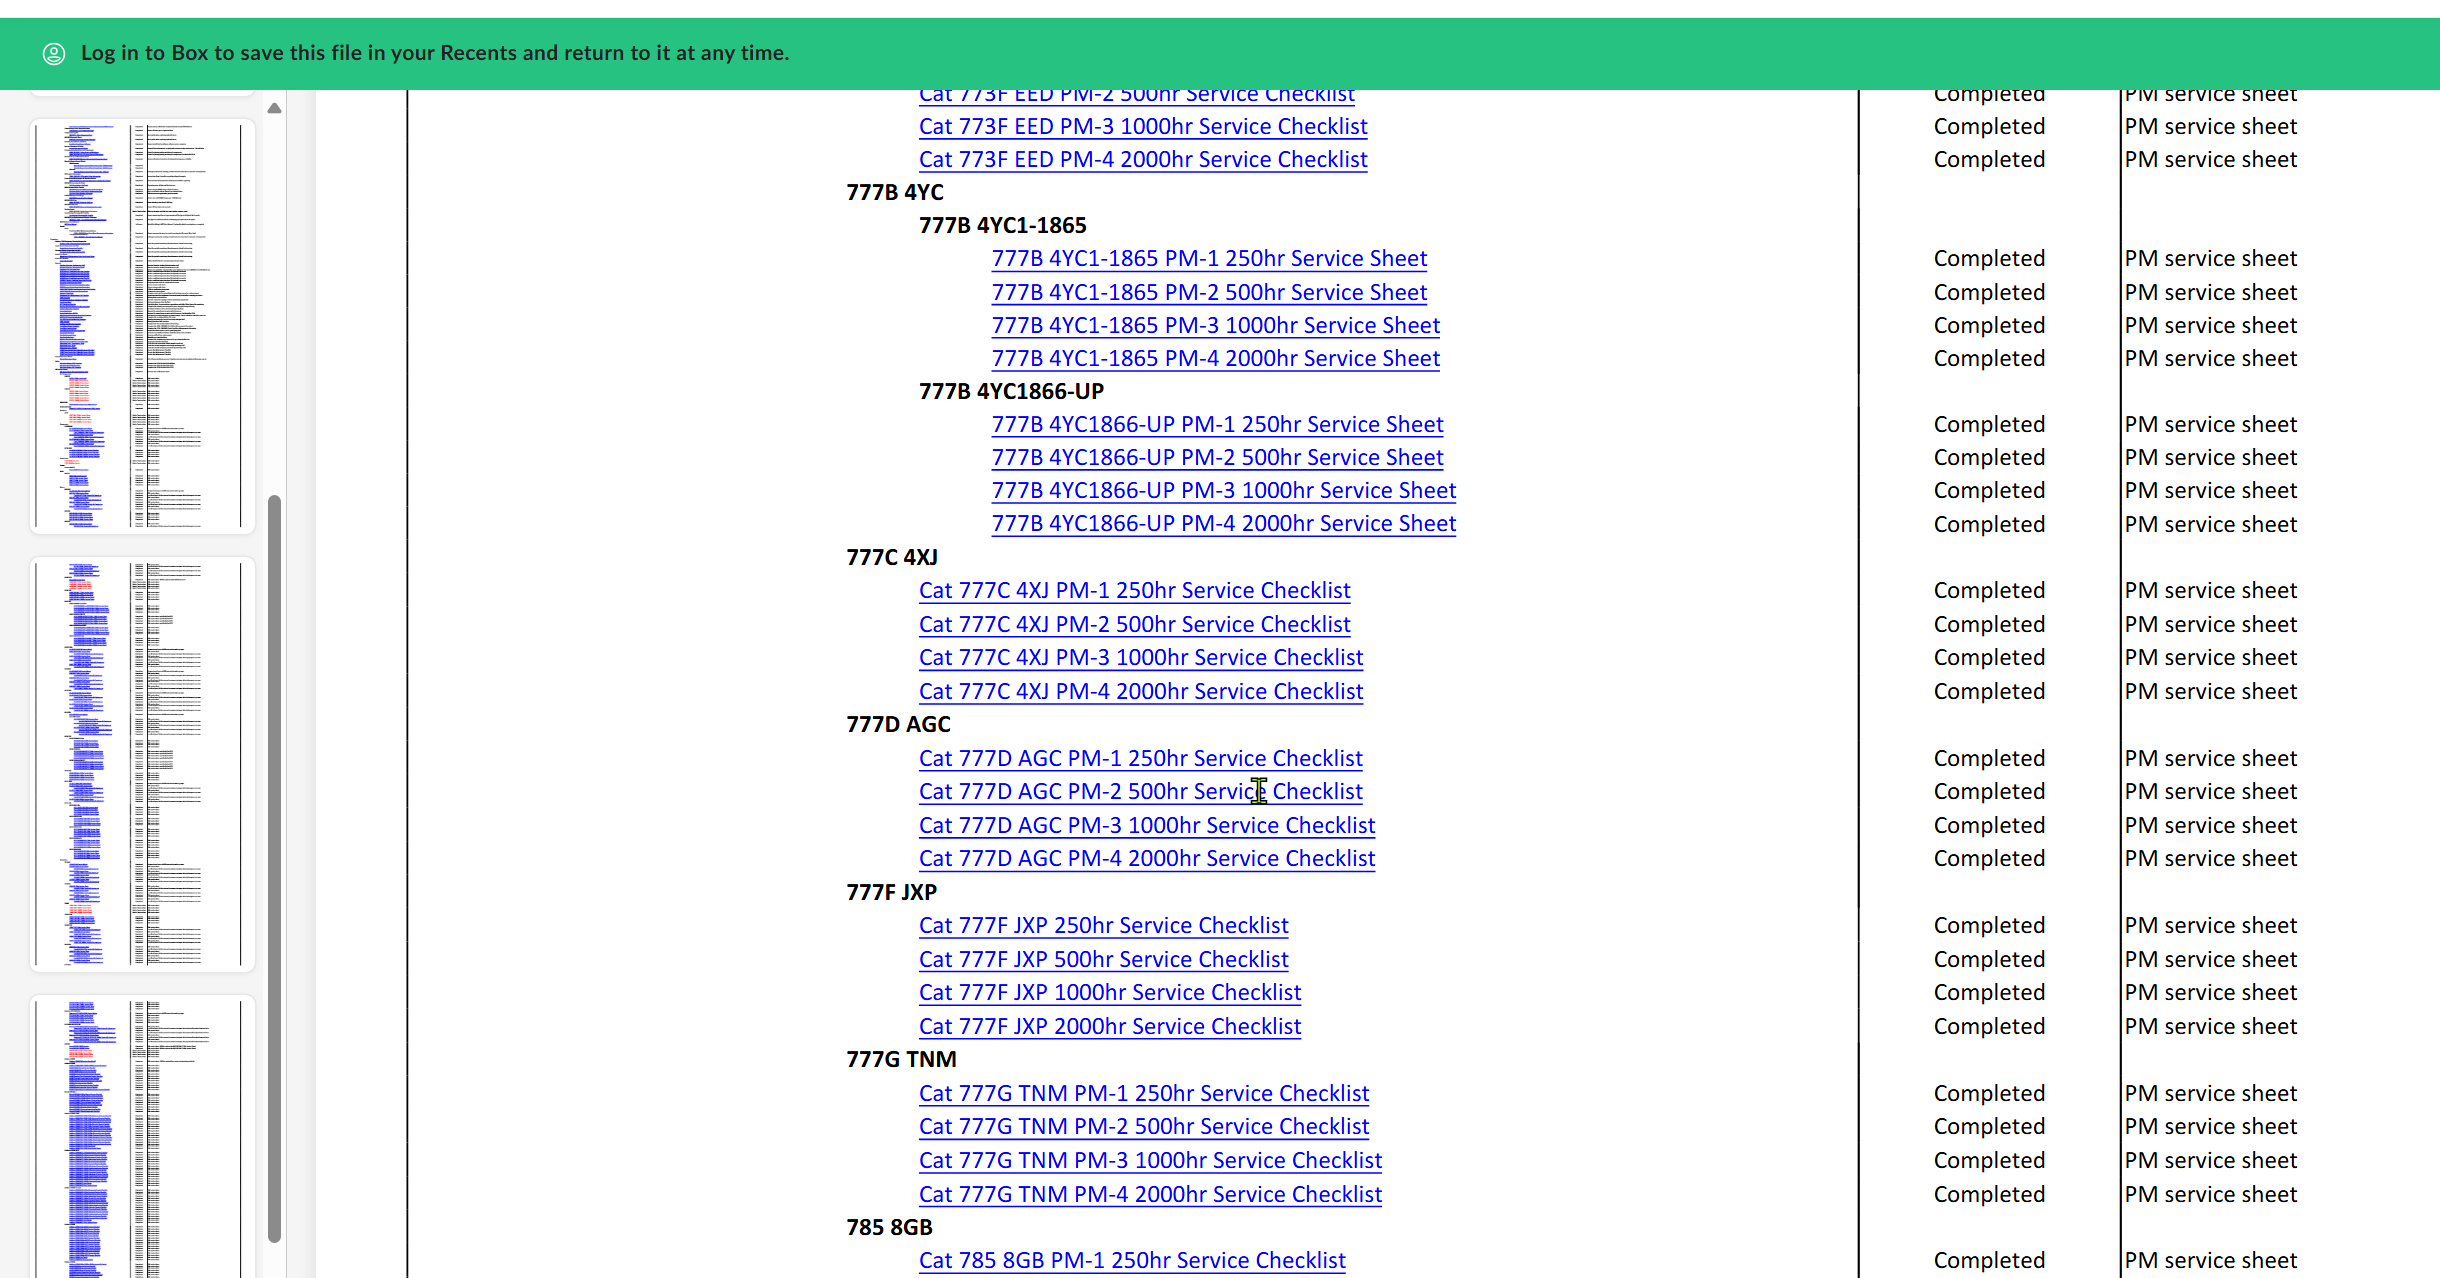Click the 777B 4YC1866-UP subheading
The height and width of the screenshot is (1278, 2440).
1011,391
